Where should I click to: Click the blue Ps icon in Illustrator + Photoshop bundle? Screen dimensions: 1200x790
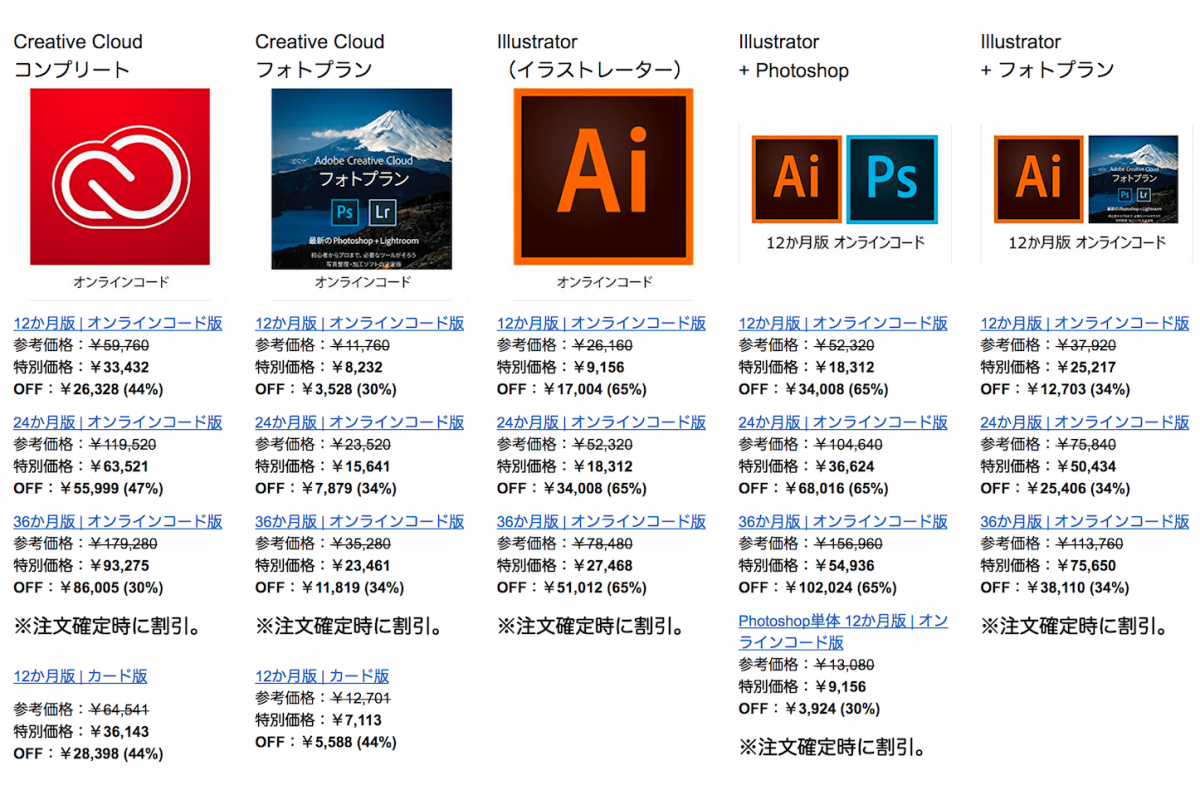pos(893,179)
